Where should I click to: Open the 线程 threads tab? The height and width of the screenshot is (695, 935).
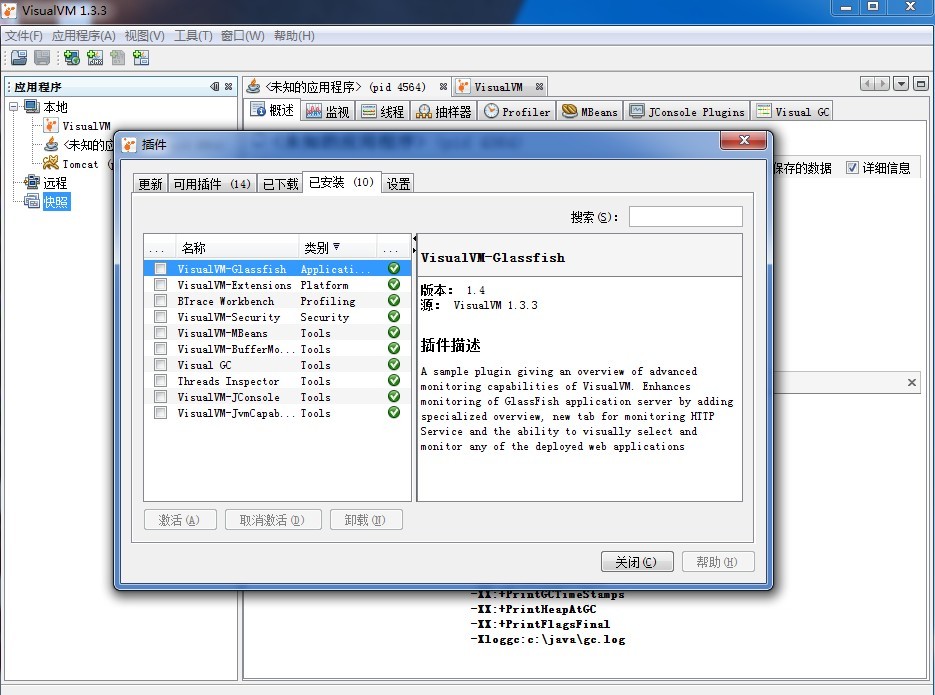coord(383,111)
